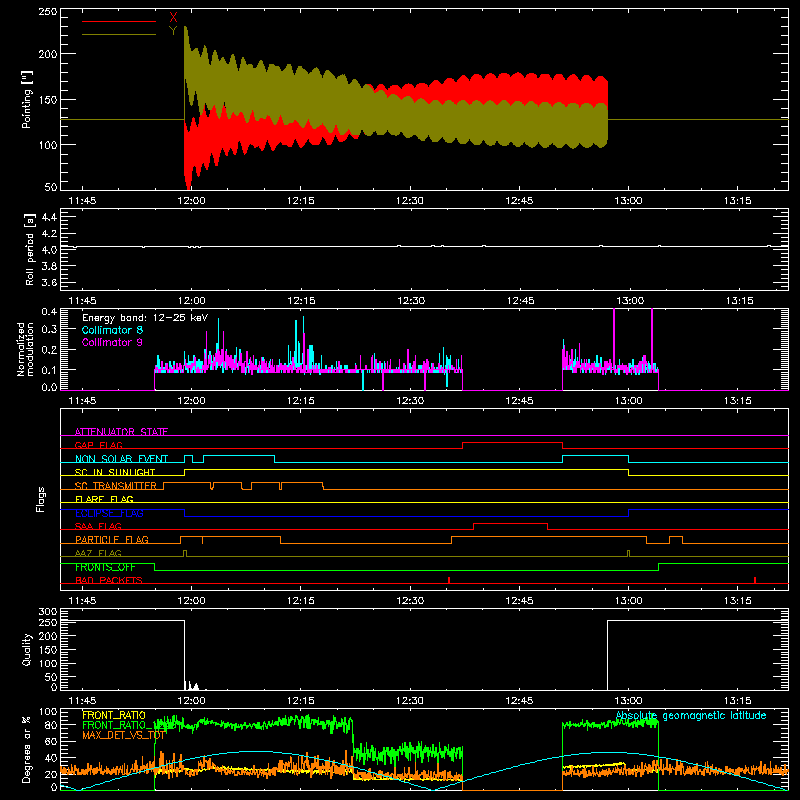Viewport: 800px width, 800px height.
Task: Select the olive Y legend line sample
Action: [x=119, y=35]
